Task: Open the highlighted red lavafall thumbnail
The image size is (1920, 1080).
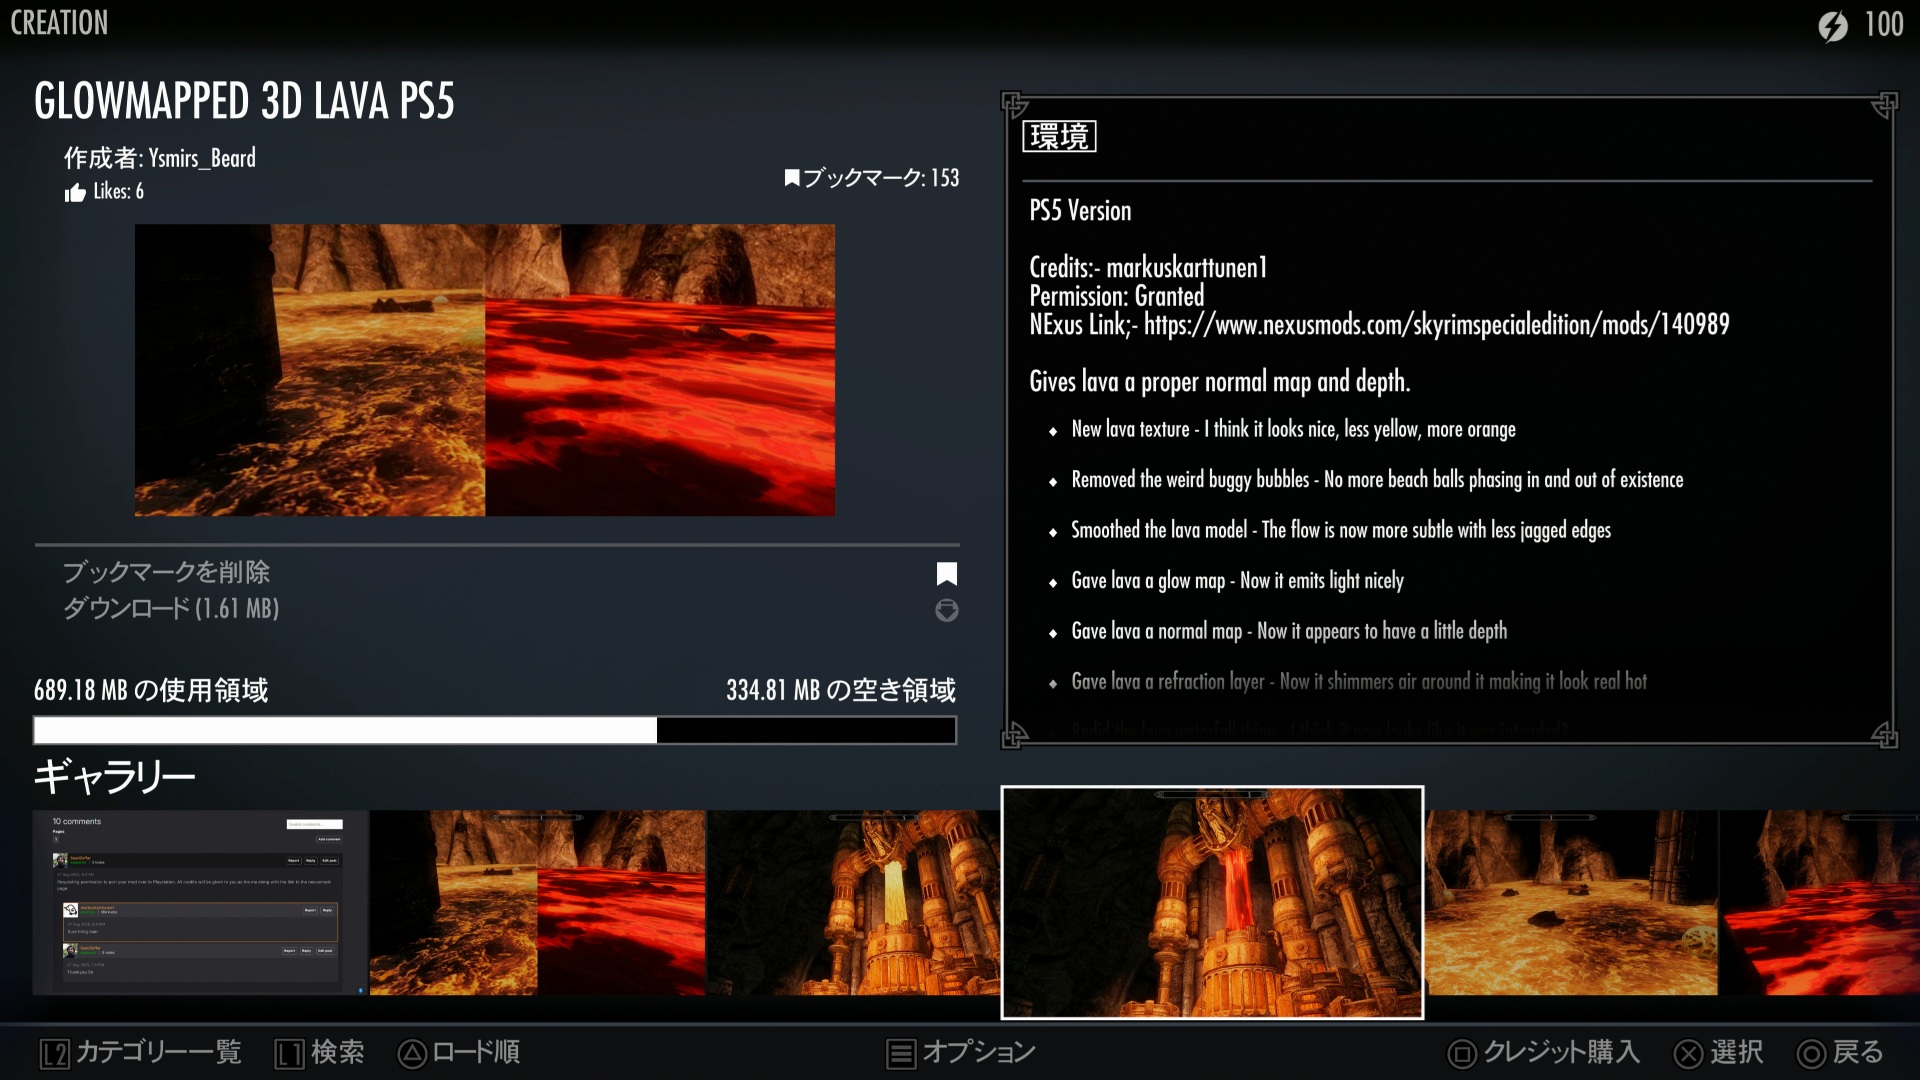Action: coord(1212,902)
